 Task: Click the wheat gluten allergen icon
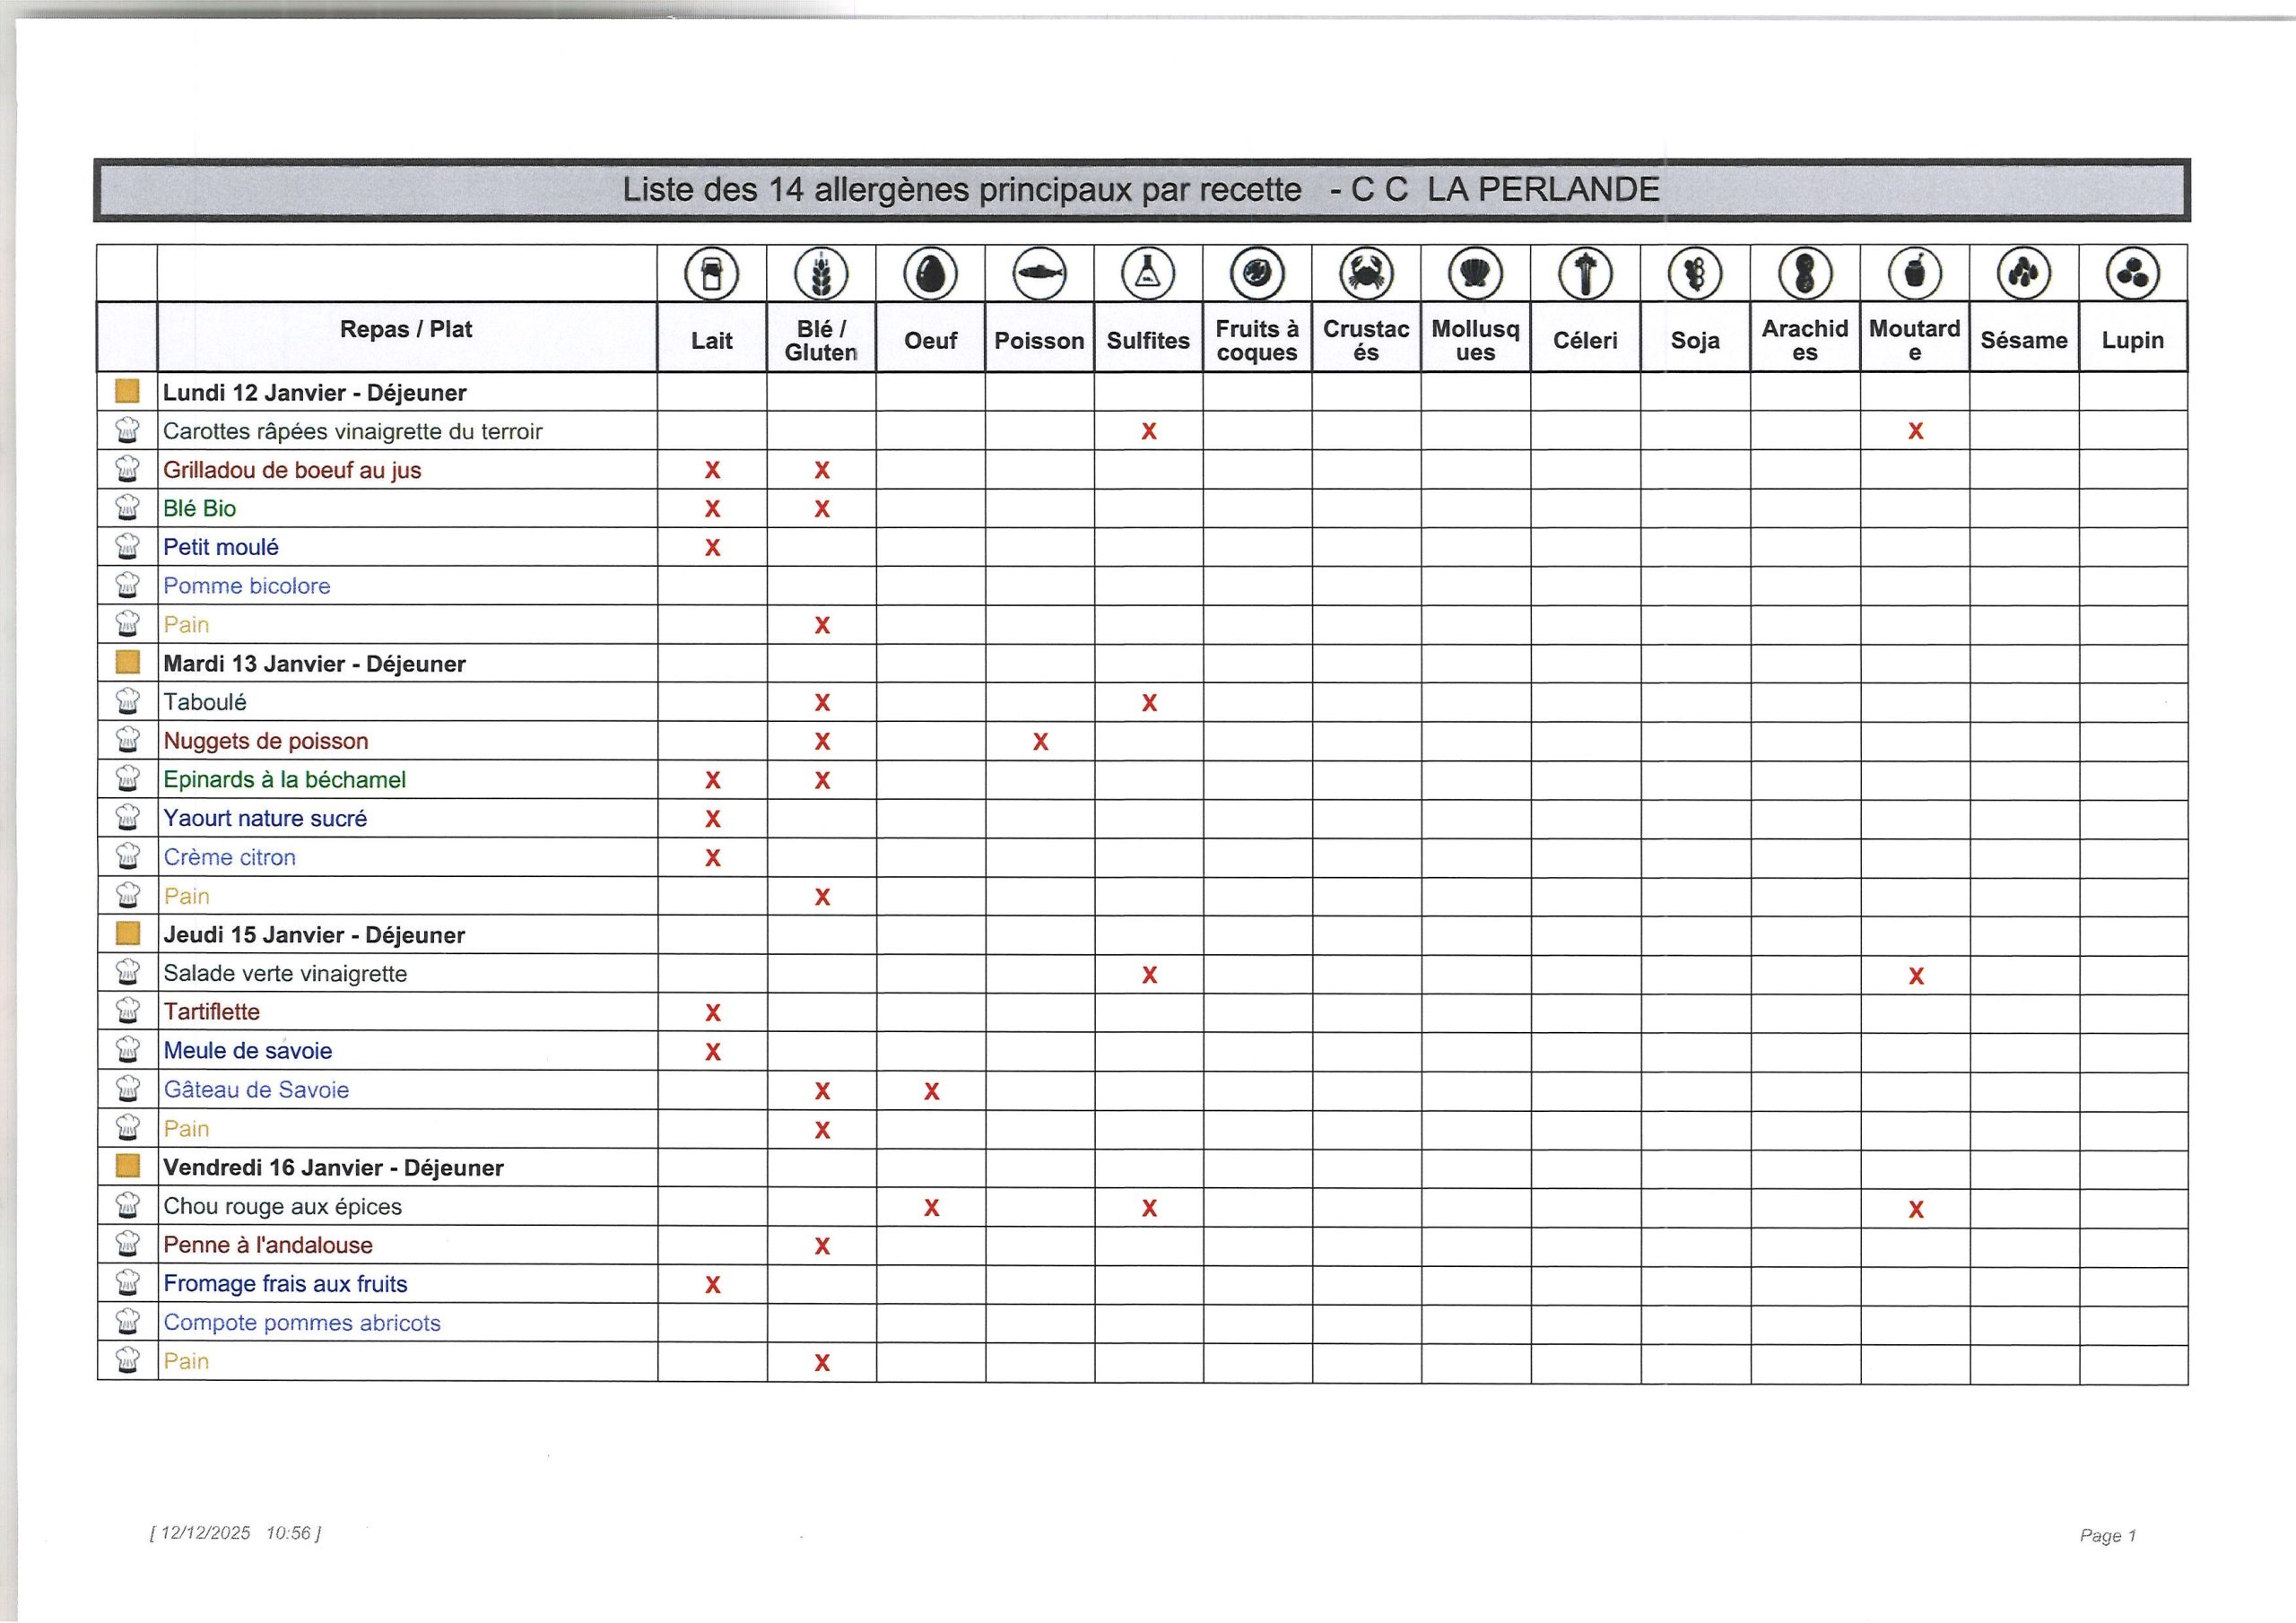pos(821,273)
